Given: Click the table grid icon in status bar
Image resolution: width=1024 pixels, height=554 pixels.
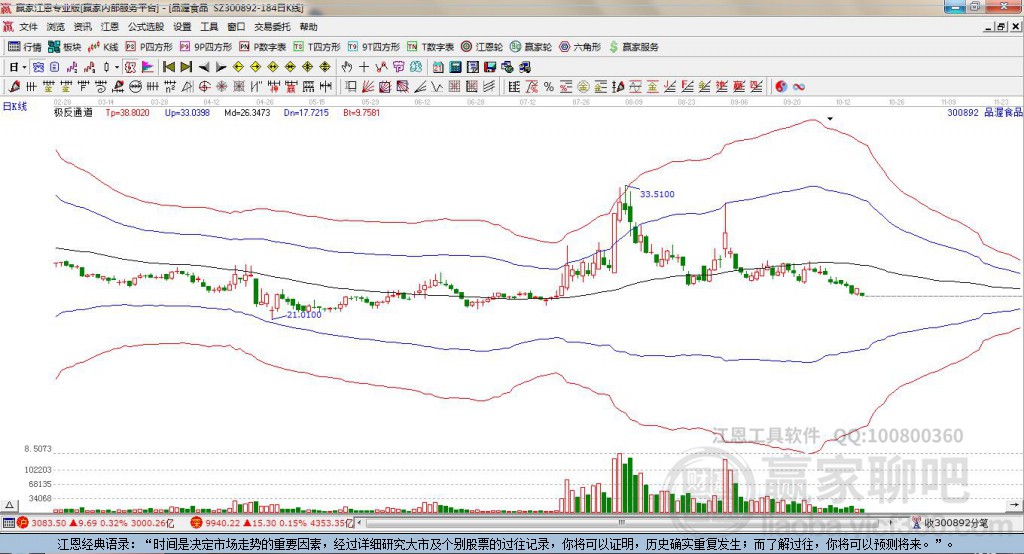Looking at the screenshot, I should tap(8, 523).
